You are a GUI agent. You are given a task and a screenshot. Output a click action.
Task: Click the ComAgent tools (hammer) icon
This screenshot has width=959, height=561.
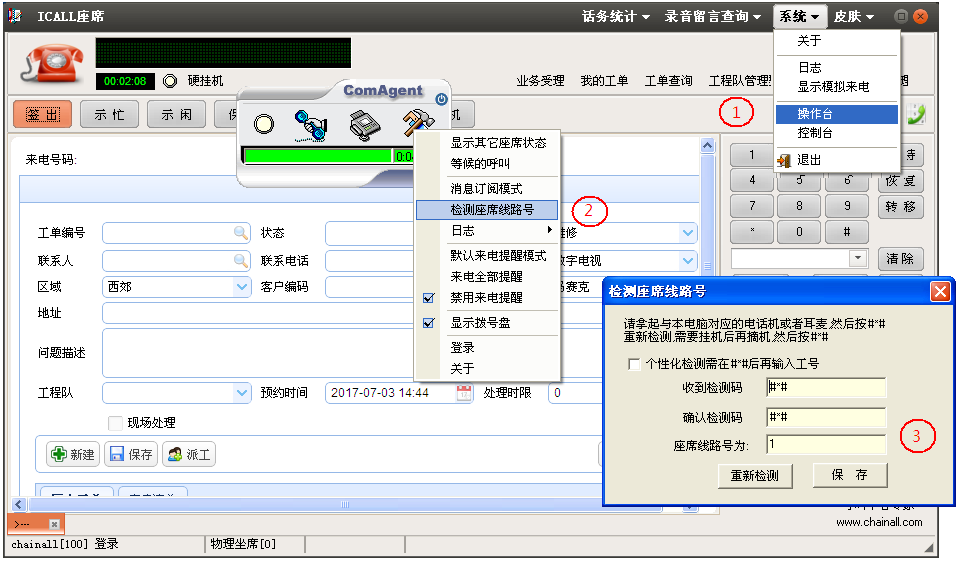[417, 124]
